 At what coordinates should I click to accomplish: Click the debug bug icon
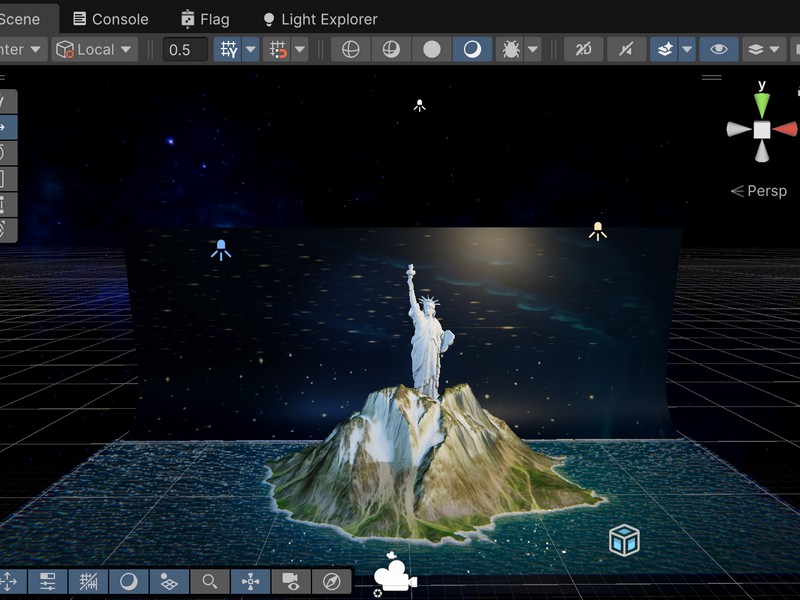click(510, 49)
